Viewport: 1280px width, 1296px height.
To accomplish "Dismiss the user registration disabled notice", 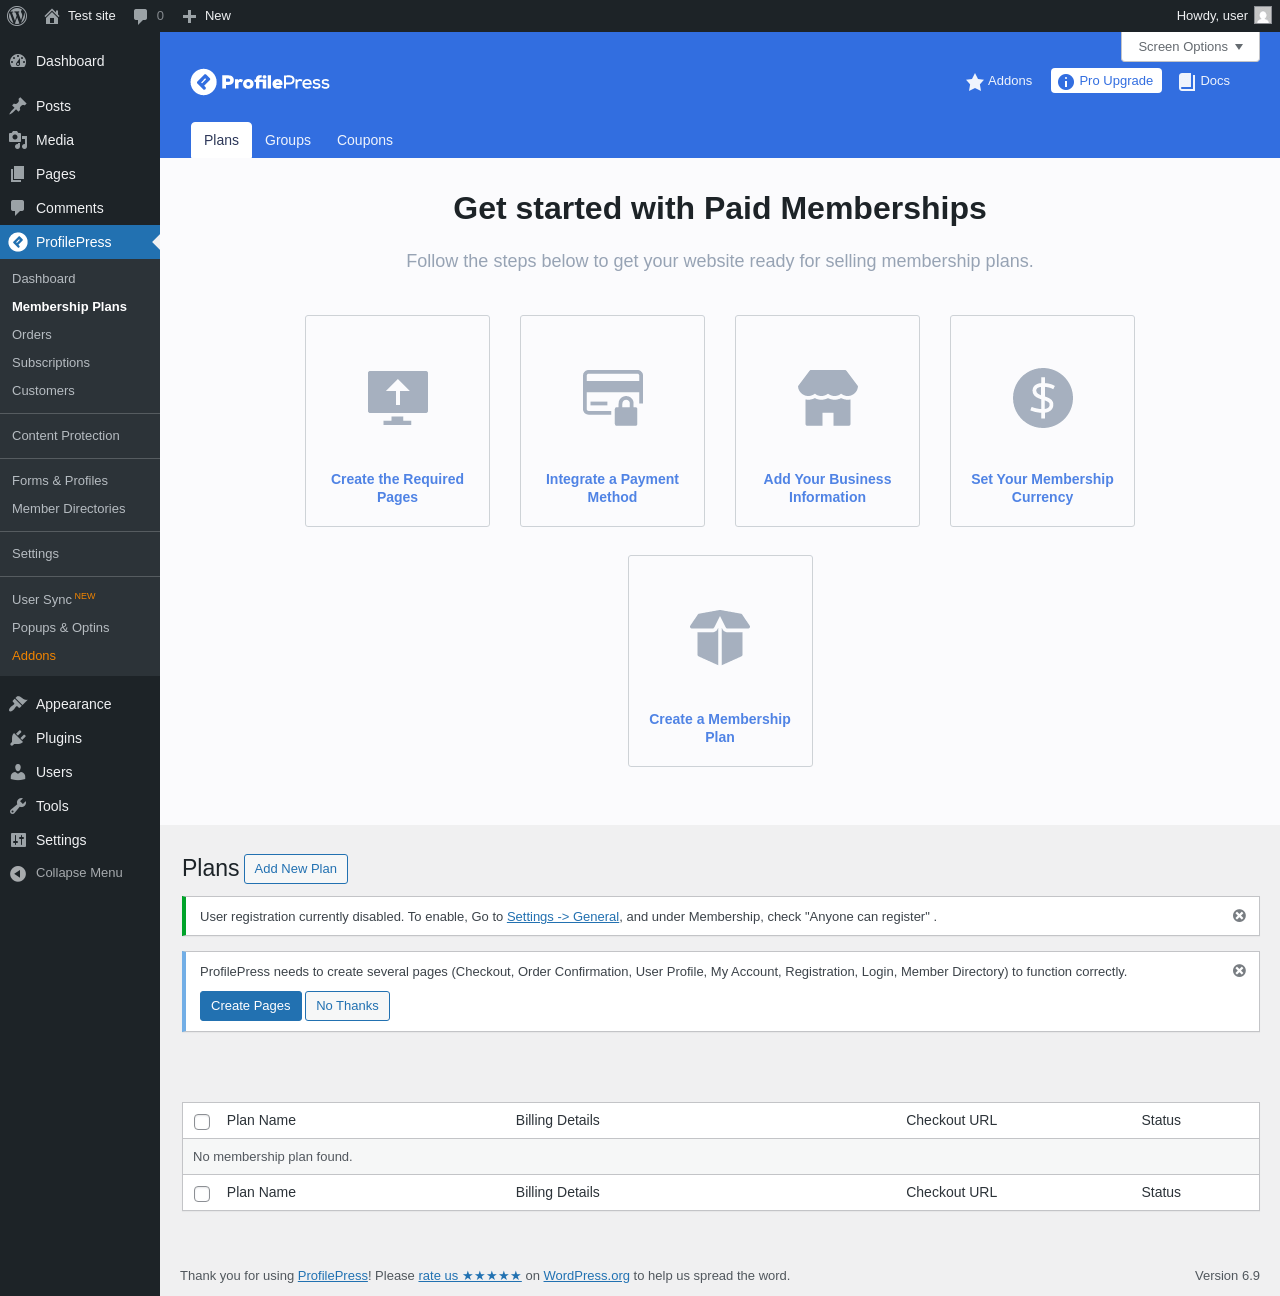I will point(1239,916).
